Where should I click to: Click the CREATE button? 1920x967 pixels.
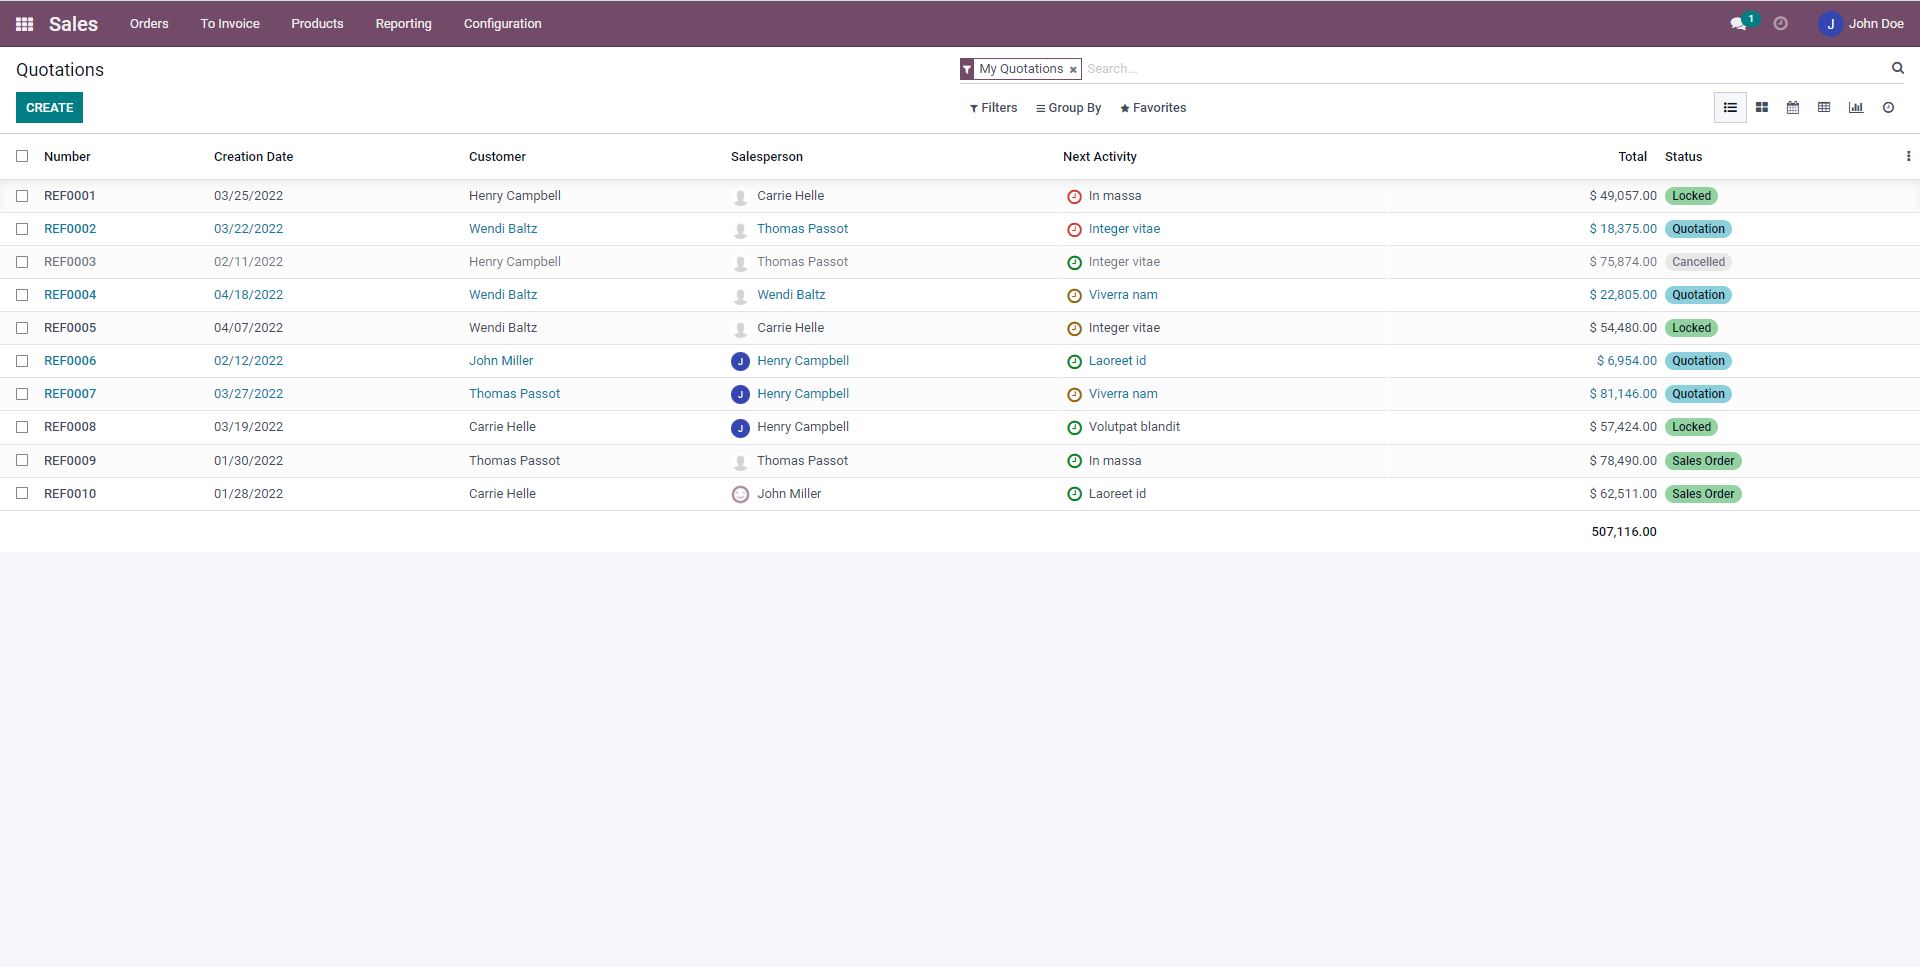tap(49, 108)
